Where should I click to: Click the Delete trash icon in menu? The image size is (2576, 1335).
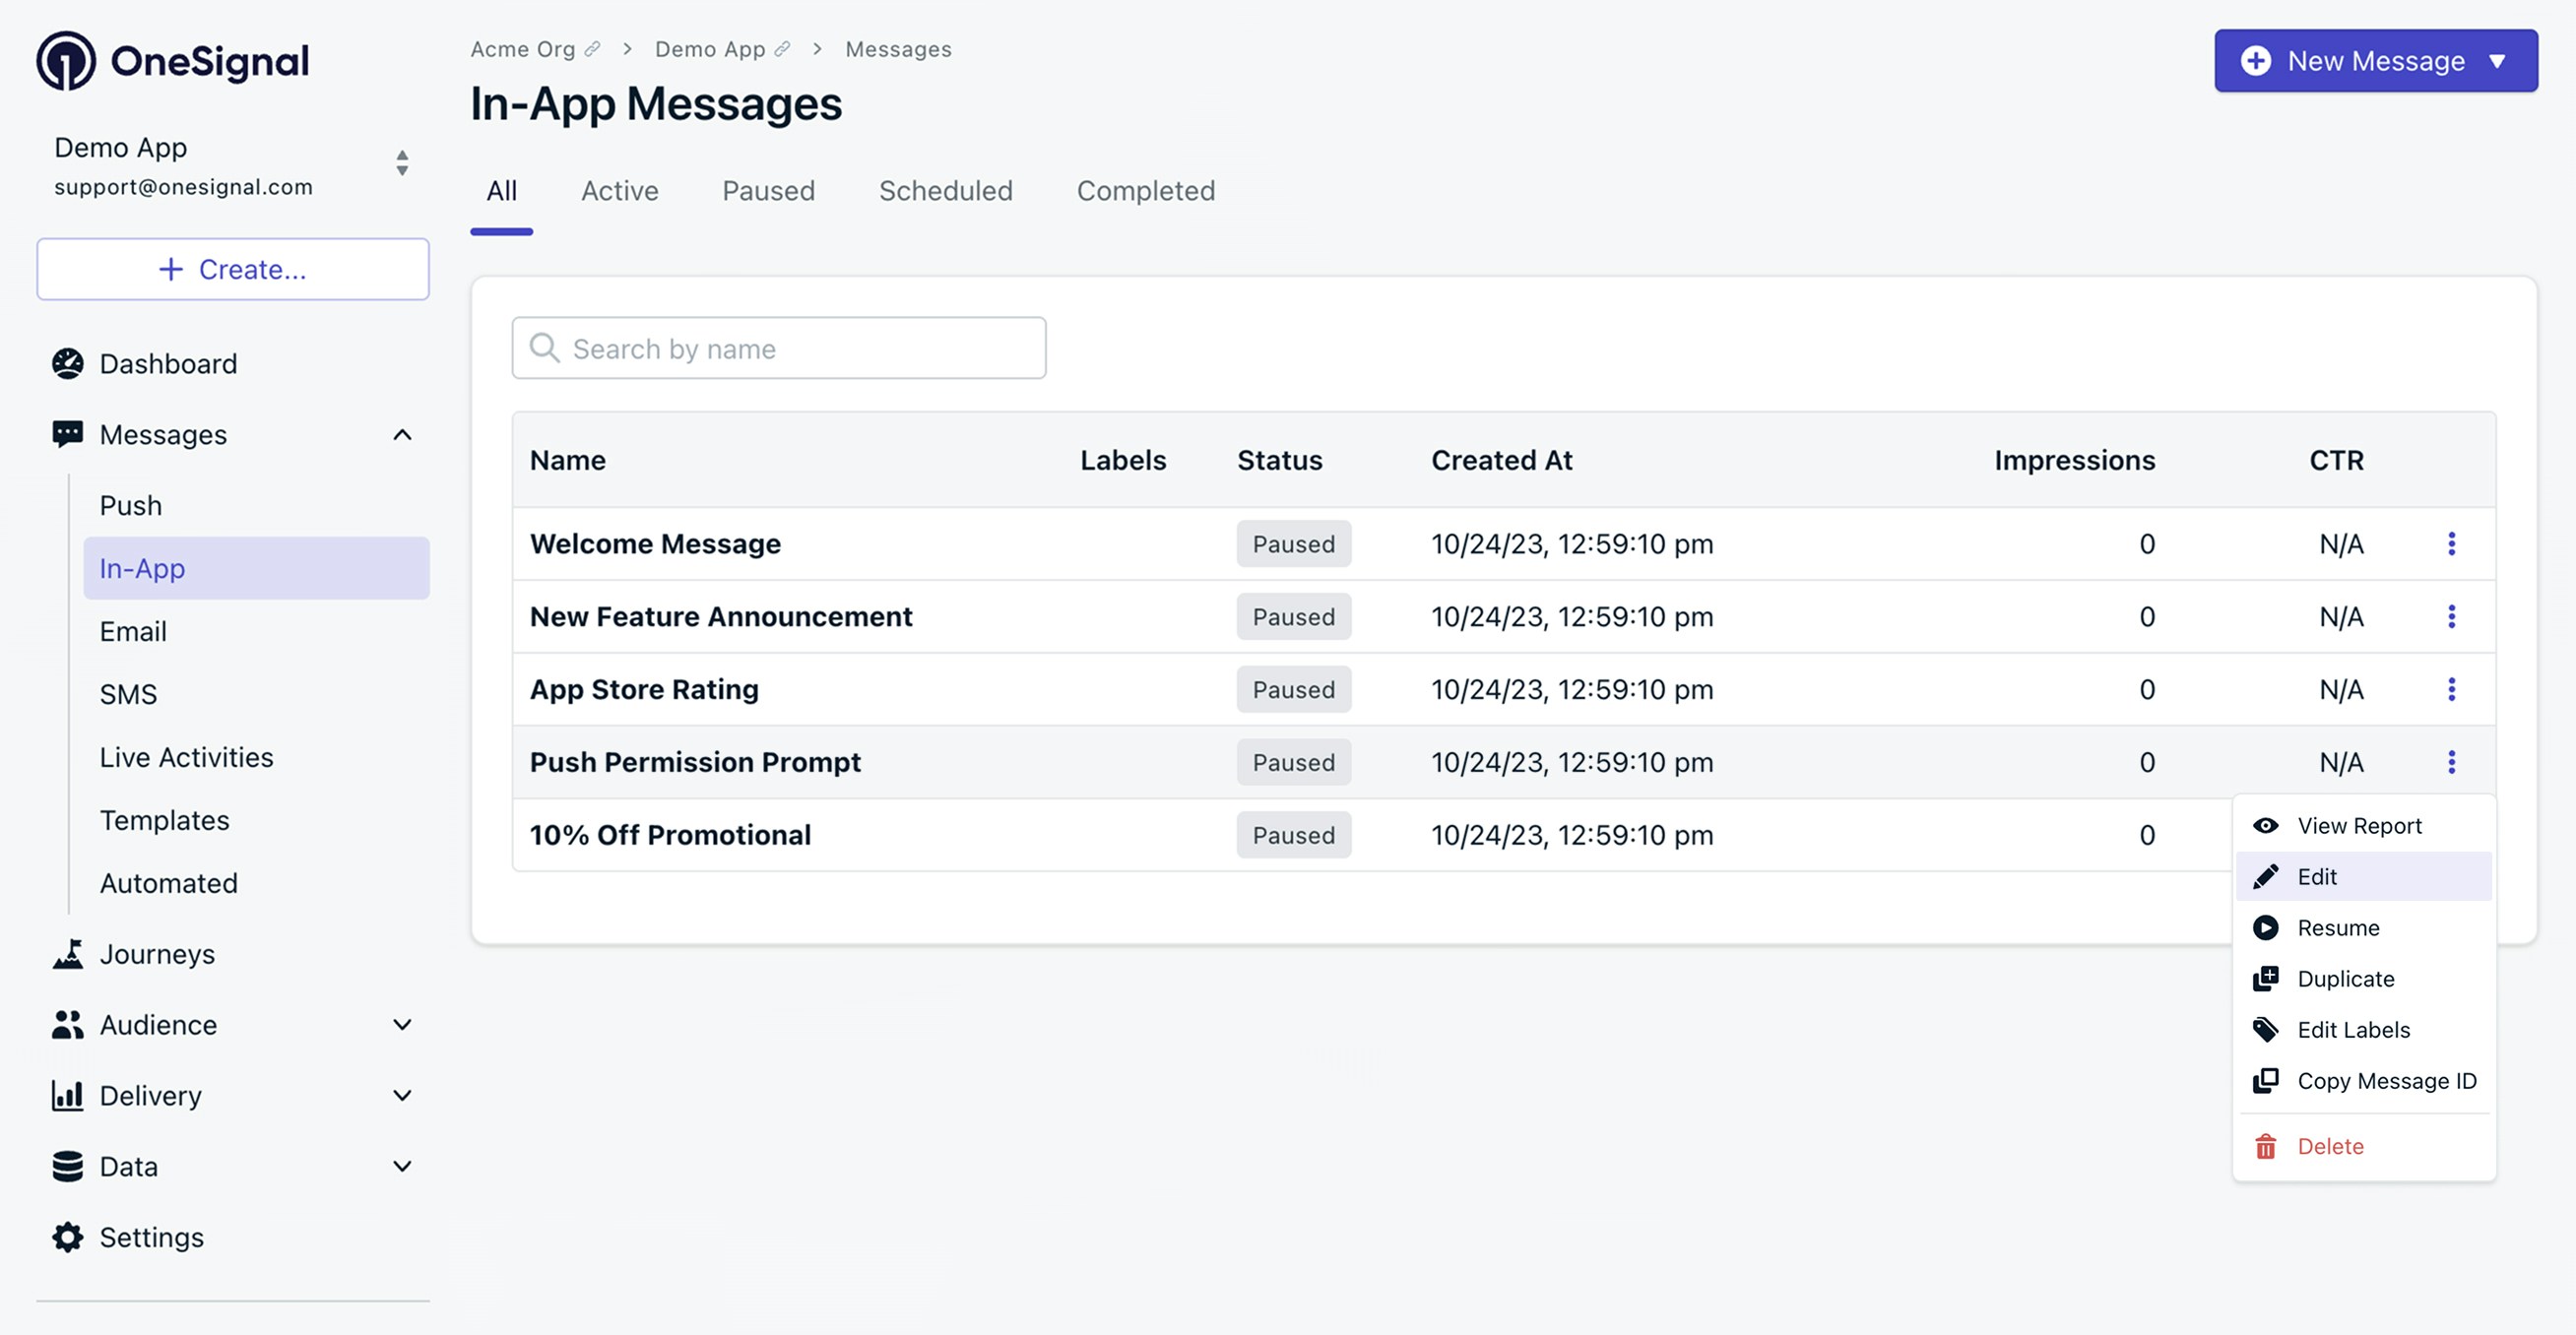click(x=2265, y=1146)
